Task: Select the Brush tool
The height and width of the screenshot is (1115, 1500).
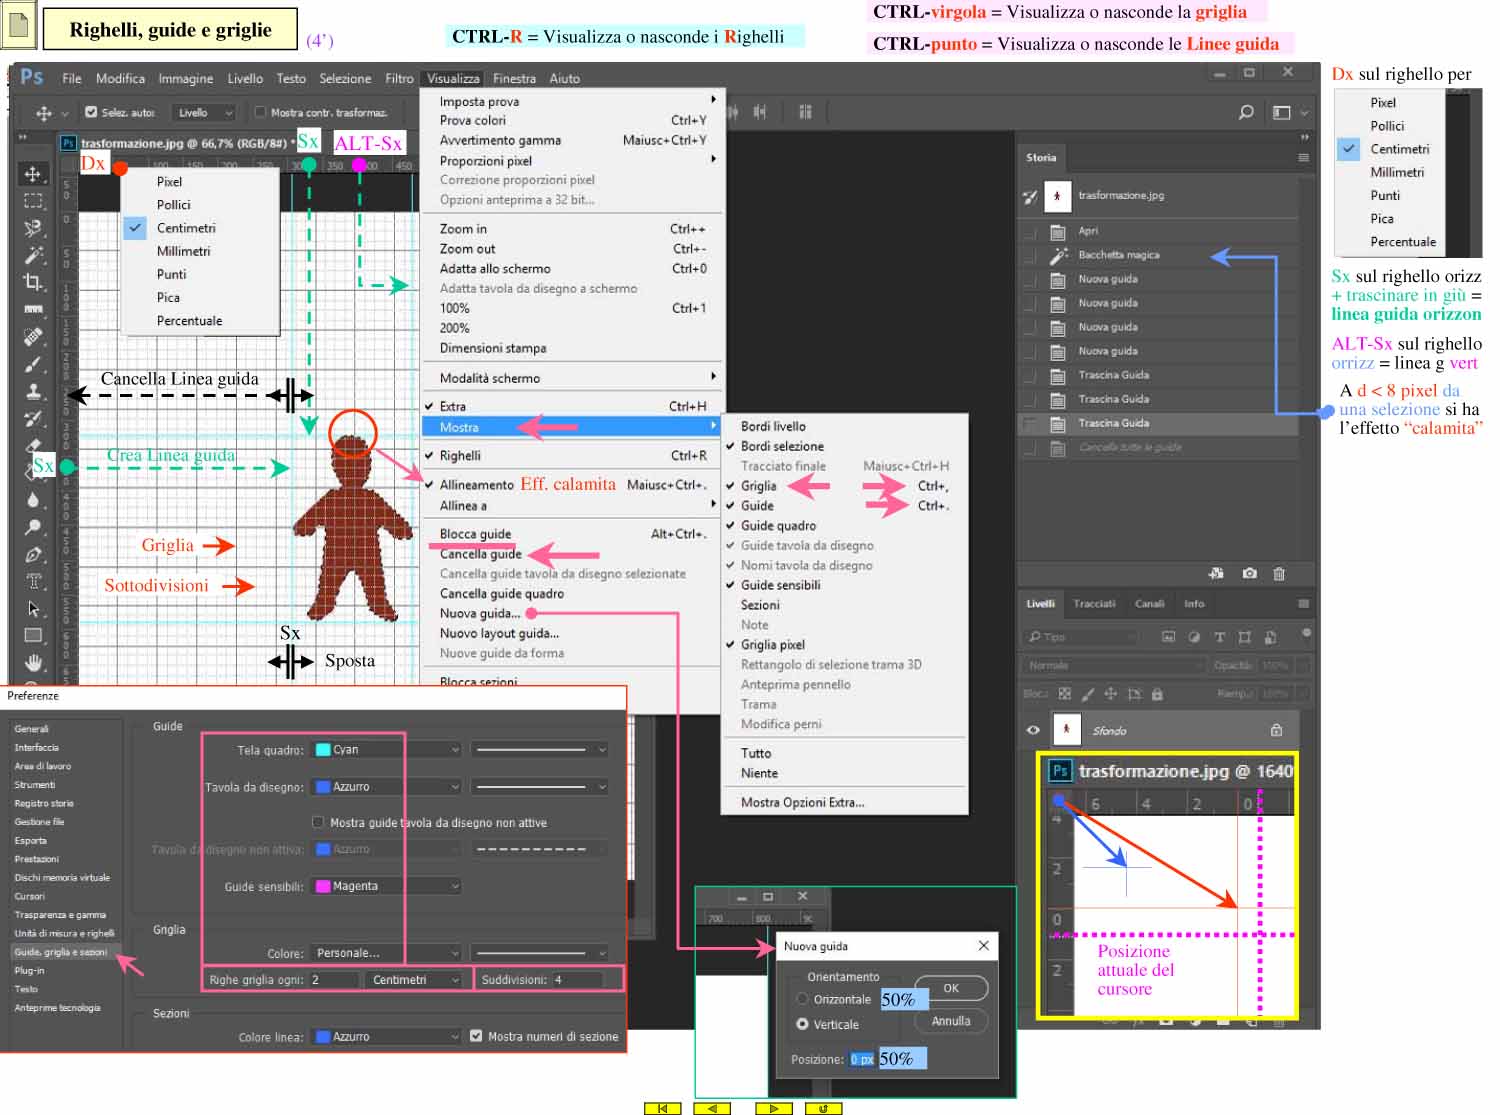Action: click(x=33, y=364)
